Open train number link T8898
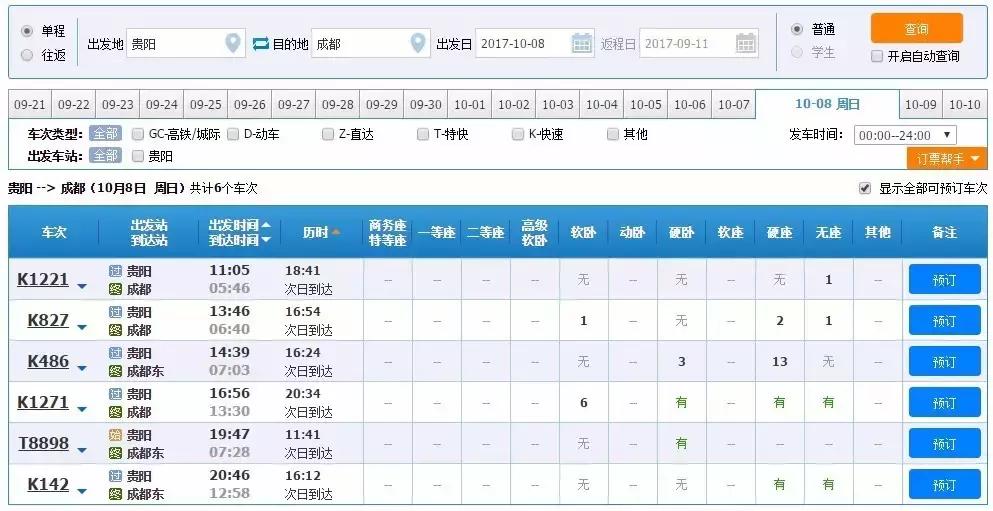The height and width of the screenshot is (511, 993). (x=44, y=443)
